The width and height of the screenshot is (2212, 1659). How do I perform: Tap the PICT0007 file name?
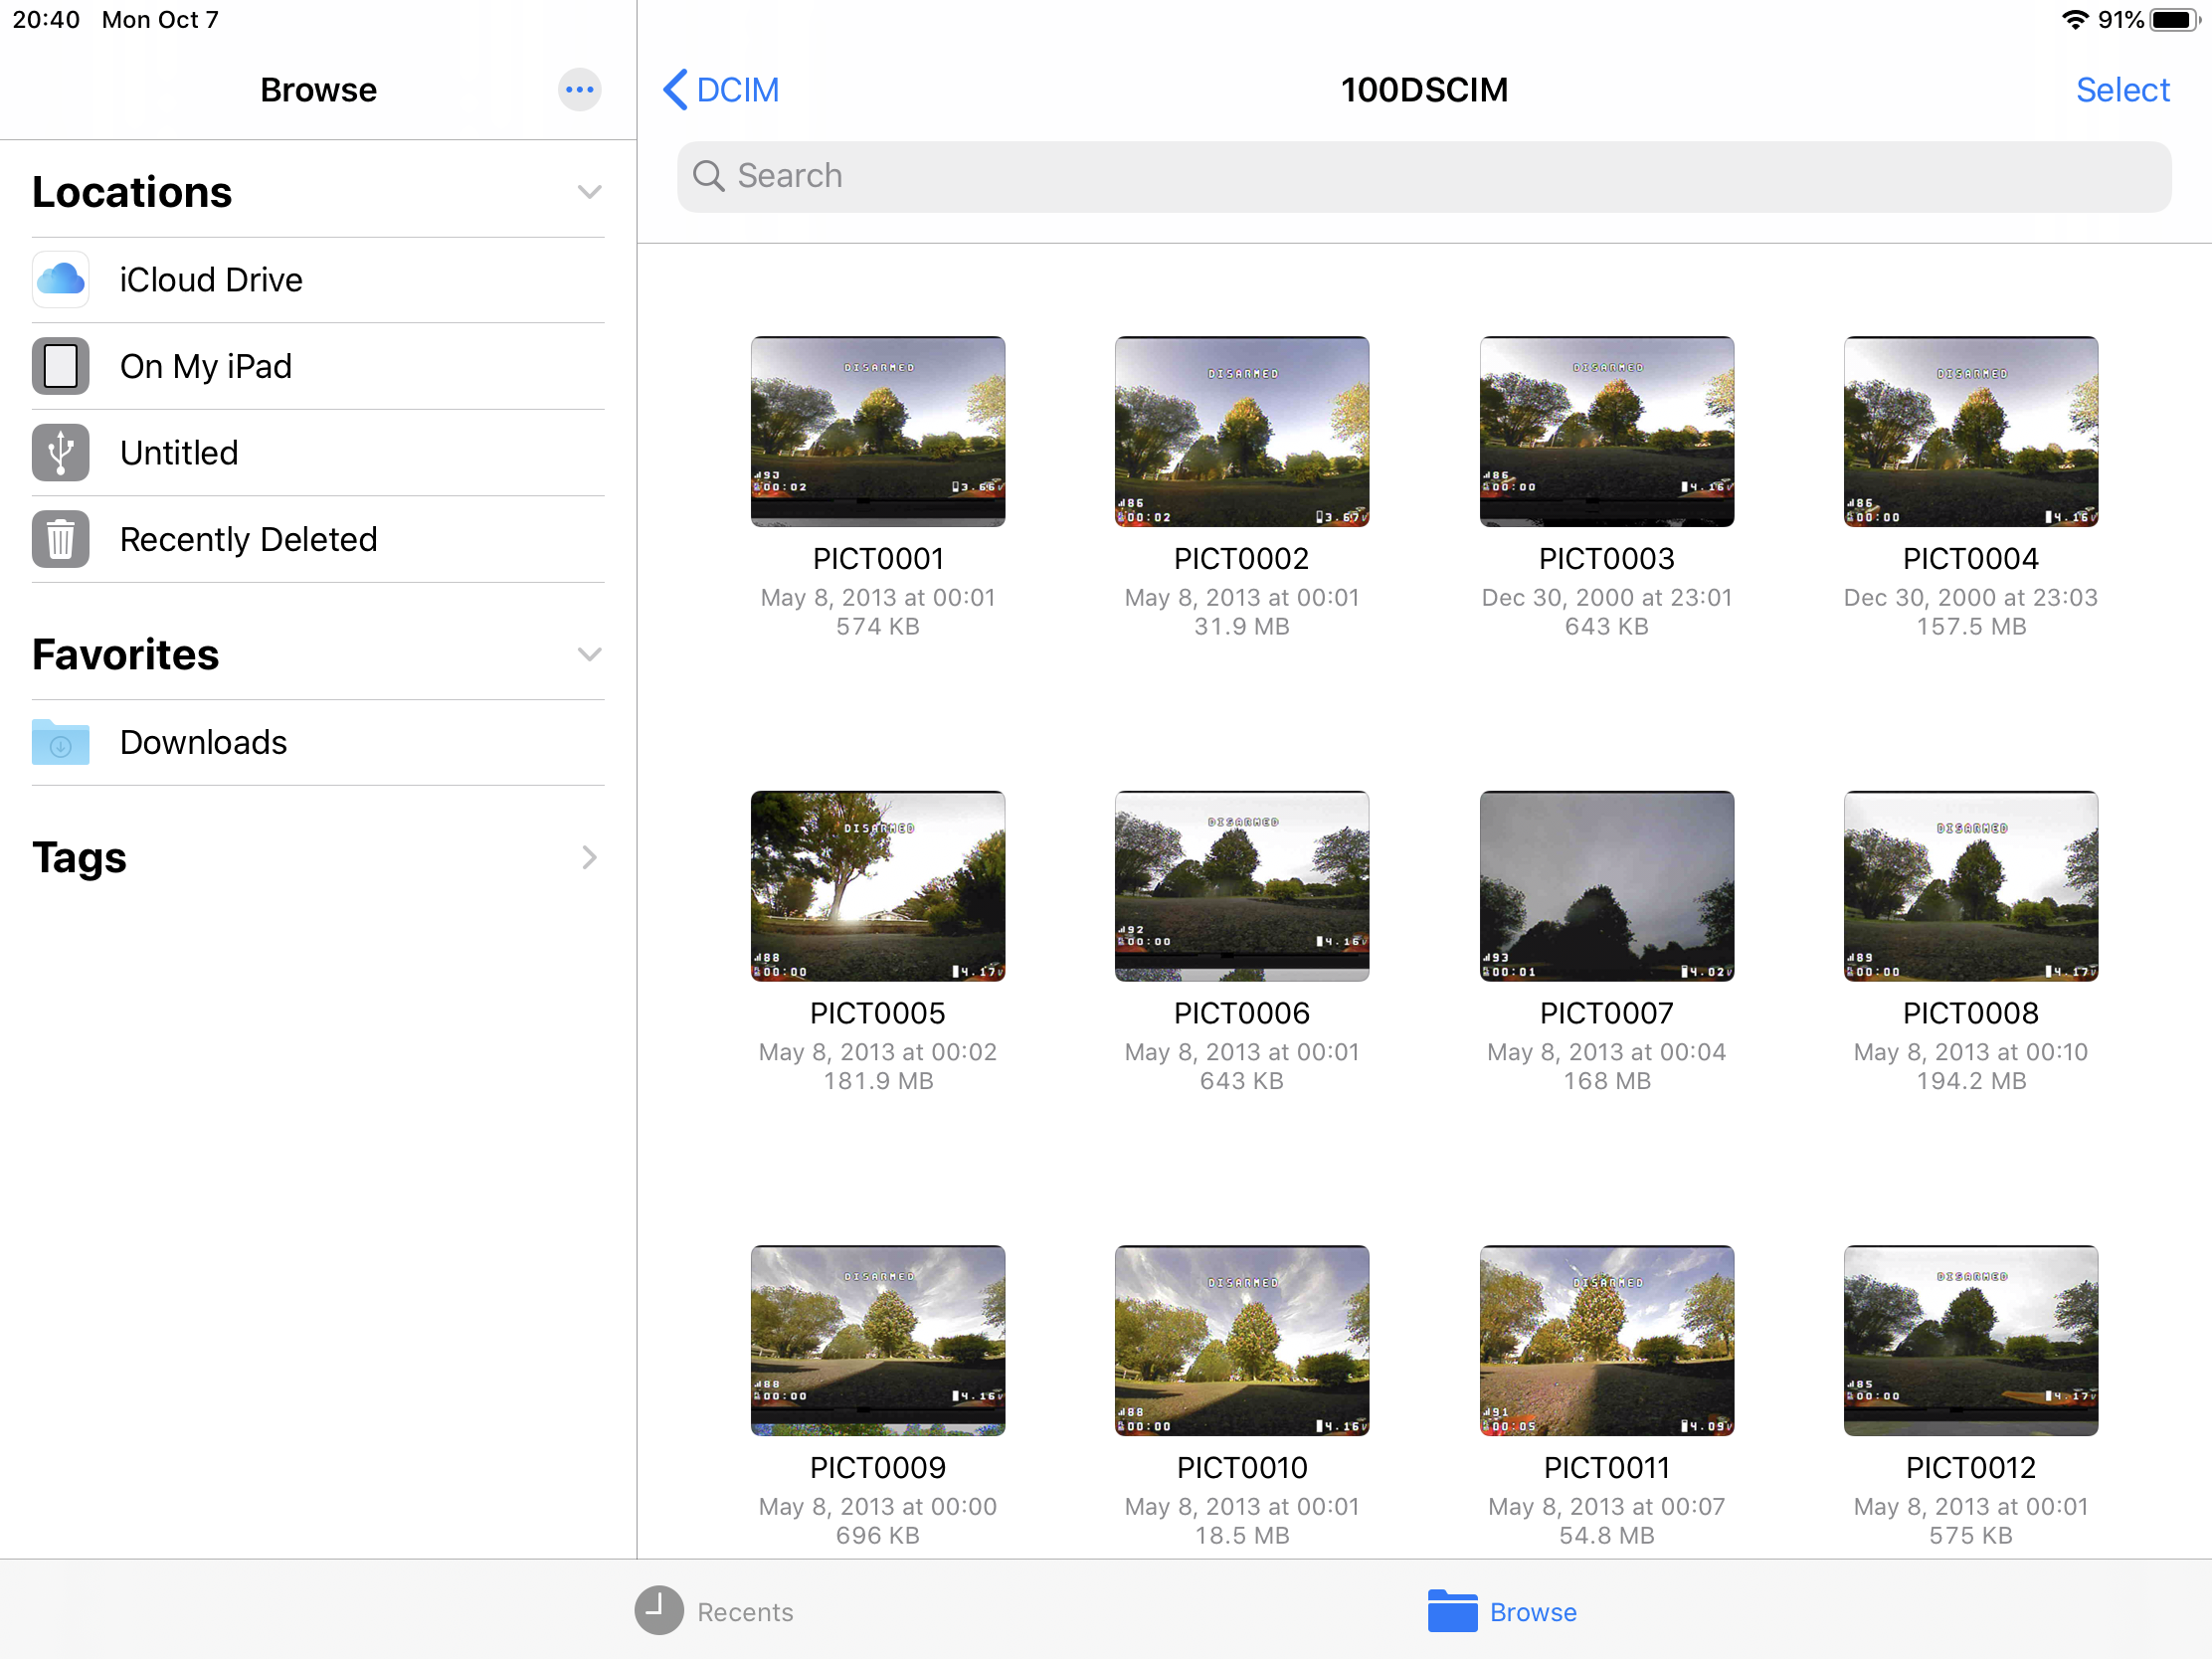[1606, 1013]
